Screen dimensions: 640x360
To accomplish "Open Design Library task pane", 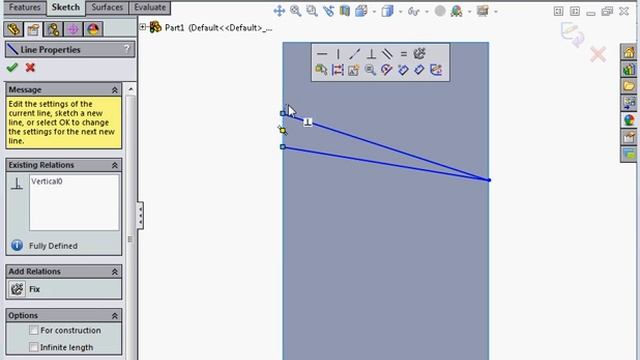I will pos(629,69).
